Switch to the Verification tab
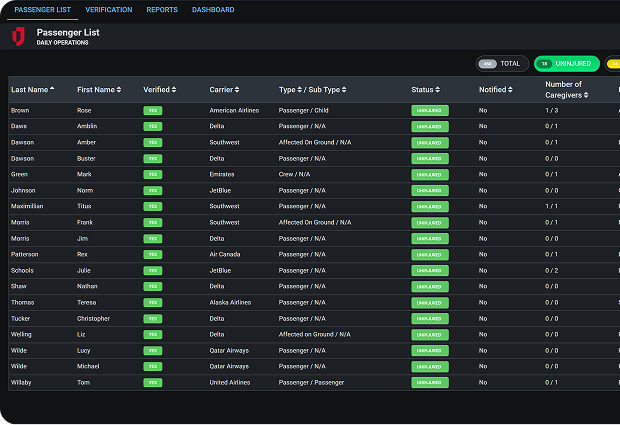 108,10
